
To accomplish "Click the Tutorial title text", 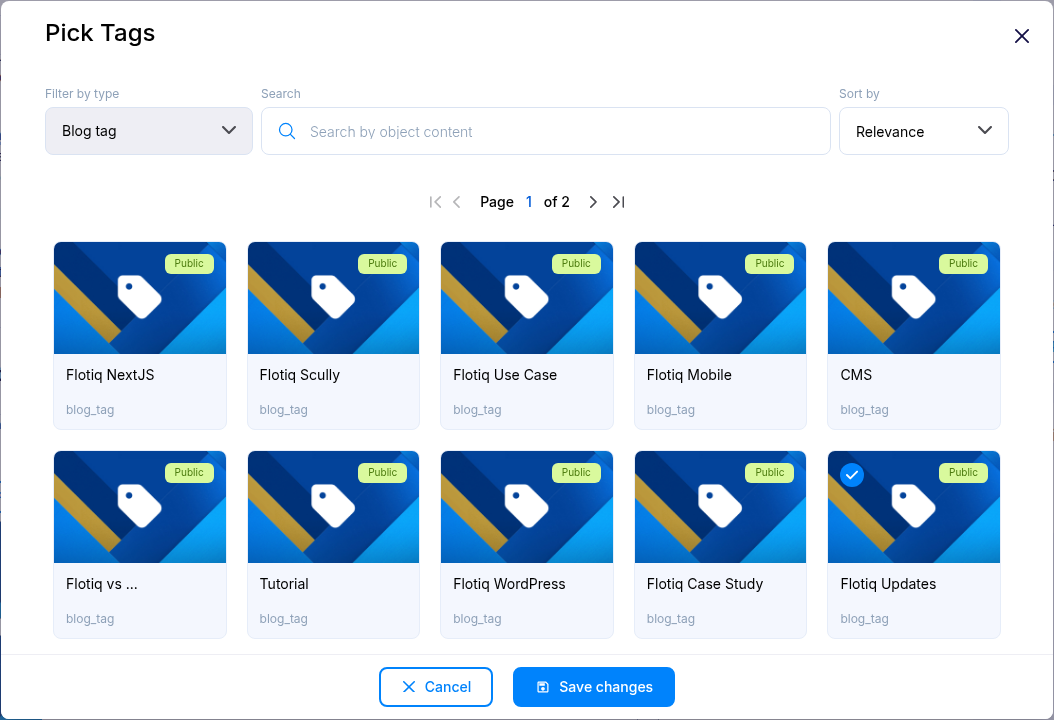I will click(284, 584).
